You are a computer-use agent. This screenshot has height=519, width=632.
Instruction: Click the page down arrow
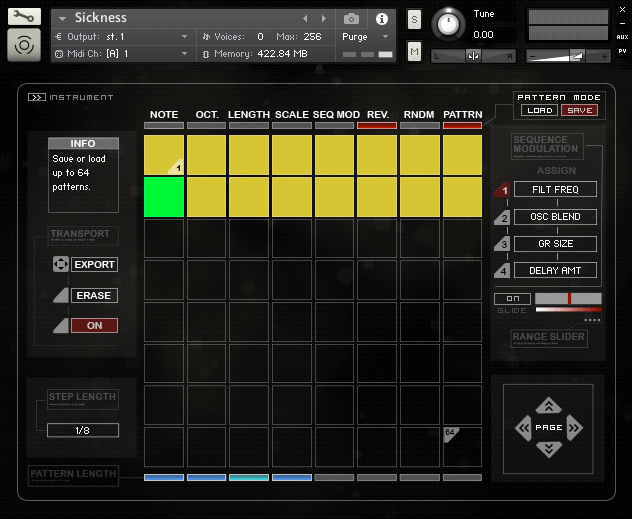pyautogui.click(x=548, y=449)
